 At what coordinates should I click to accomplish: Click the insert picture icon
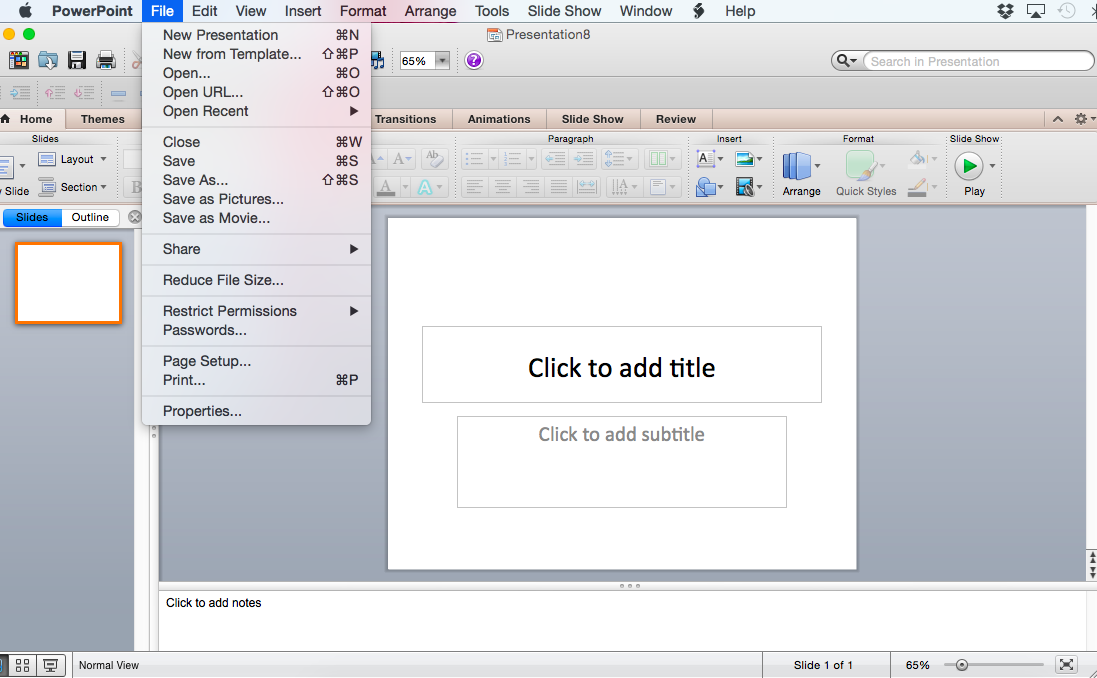point(744,159)
